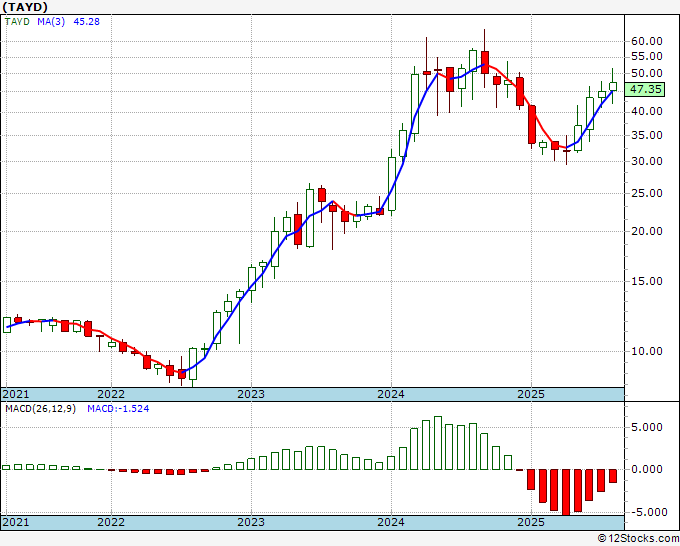This screenshot has width=680, height=546.
Task: Click the 60.00 price axis label
Action: [647, 41]
